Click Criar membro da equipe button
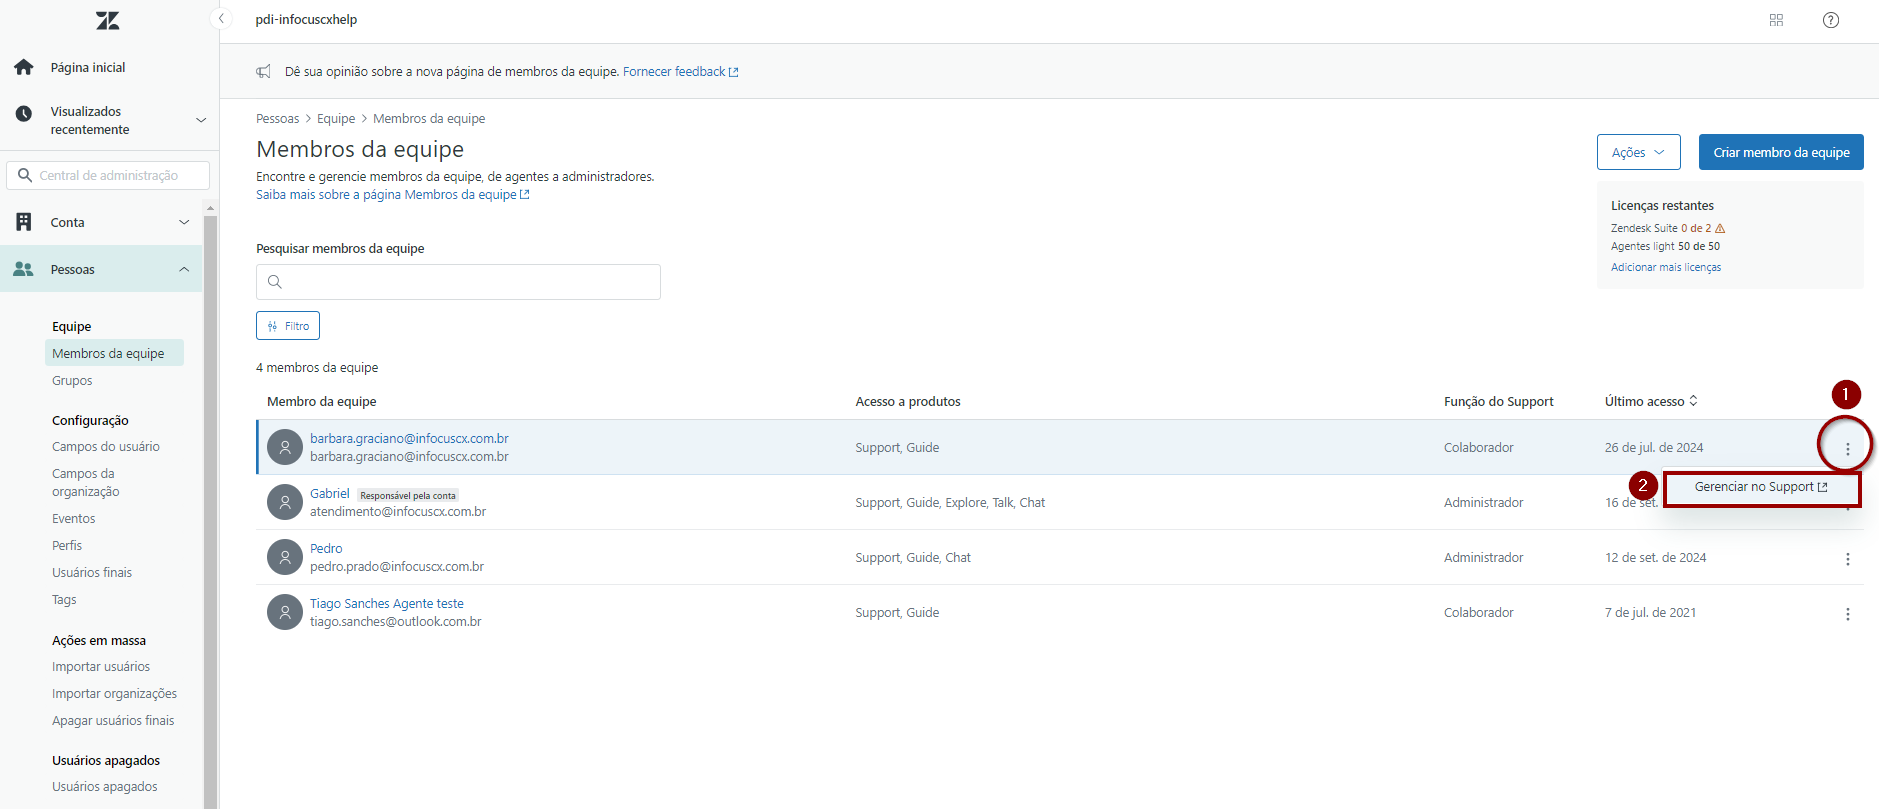Viewport: 1879px width, 809px height. coord(1780,152)
